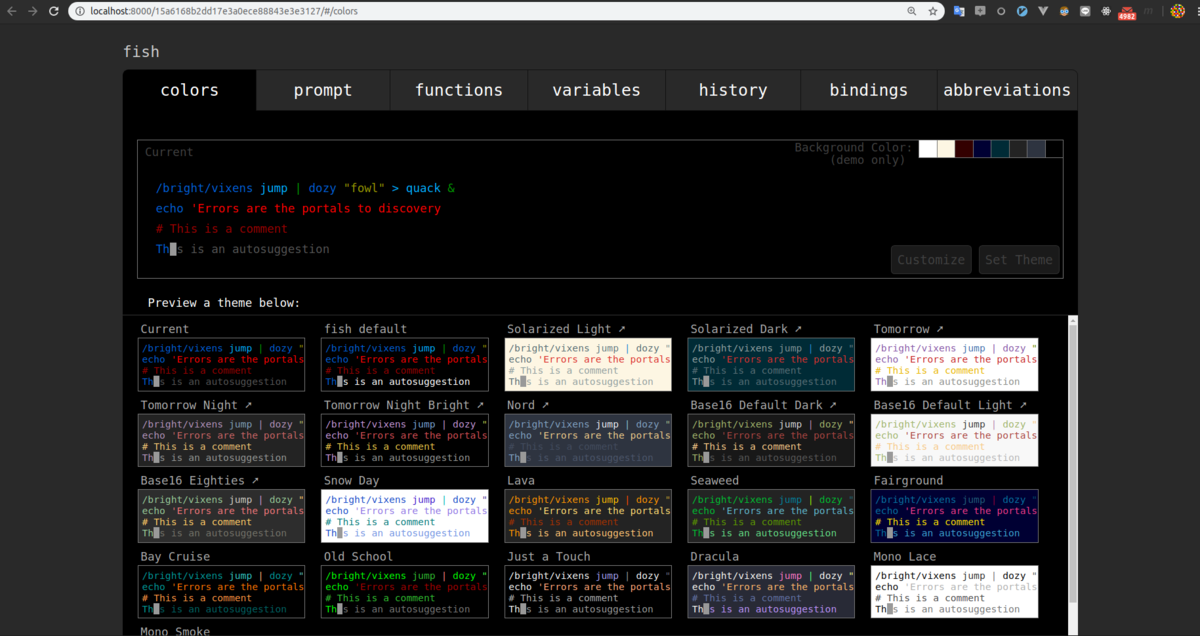Go to the history tab
The image size is (1200, 636).
pos(733,90)
